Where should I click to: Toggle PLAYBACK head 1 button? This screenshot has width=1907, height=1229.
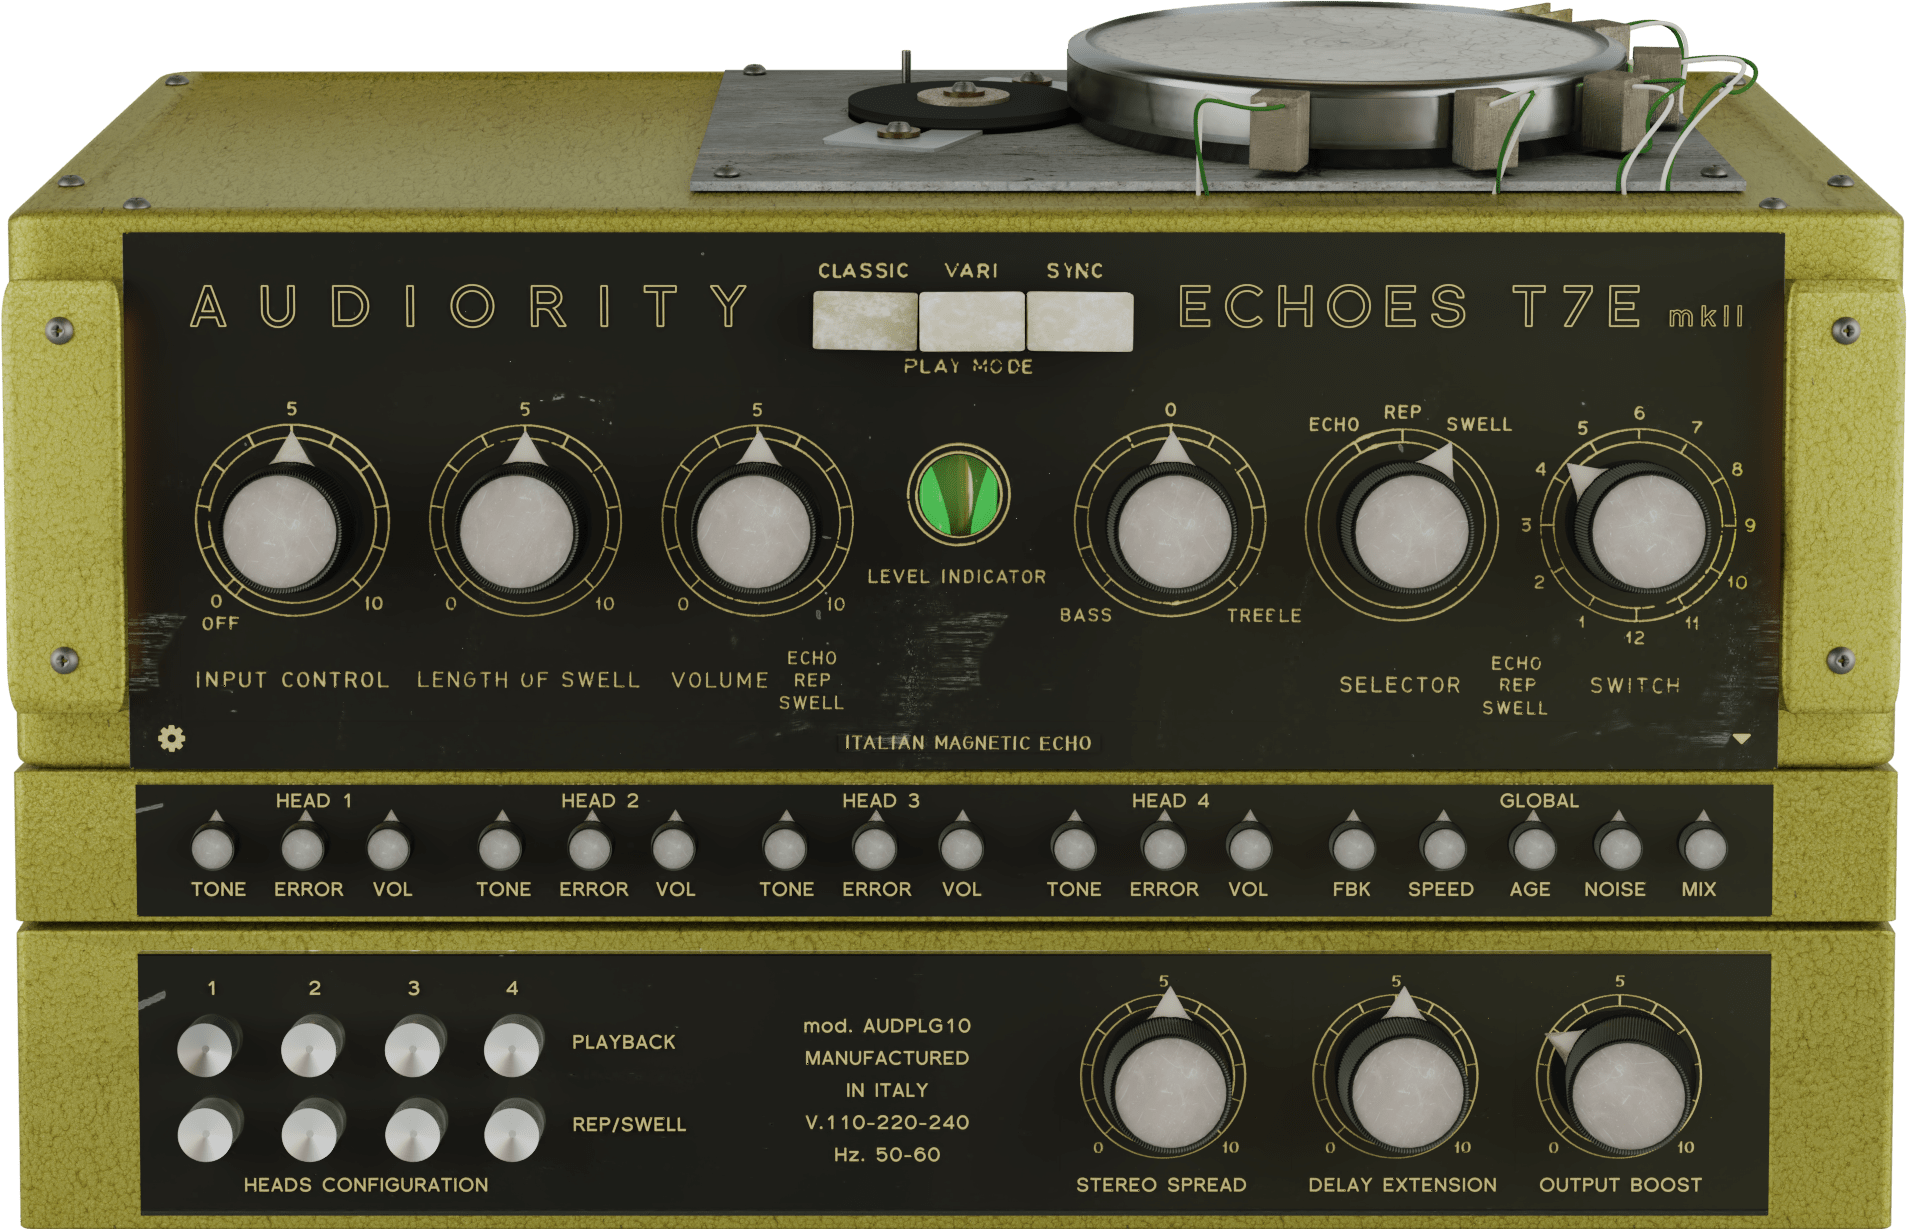(x=207, y=1047)
